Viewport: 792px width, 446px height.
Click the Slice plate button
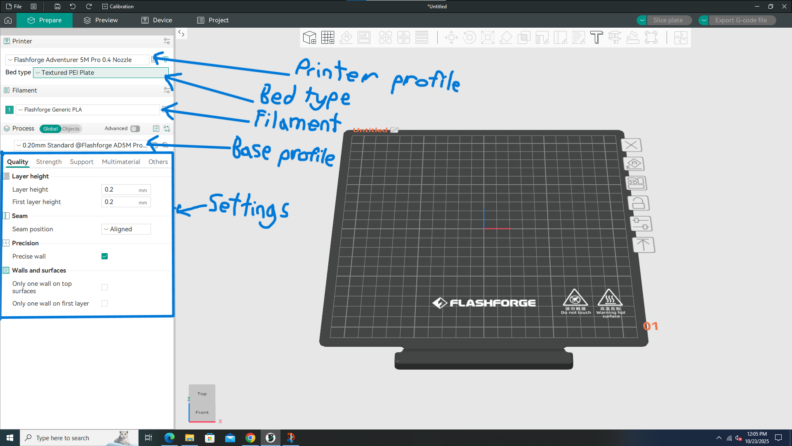coord(668,20)
